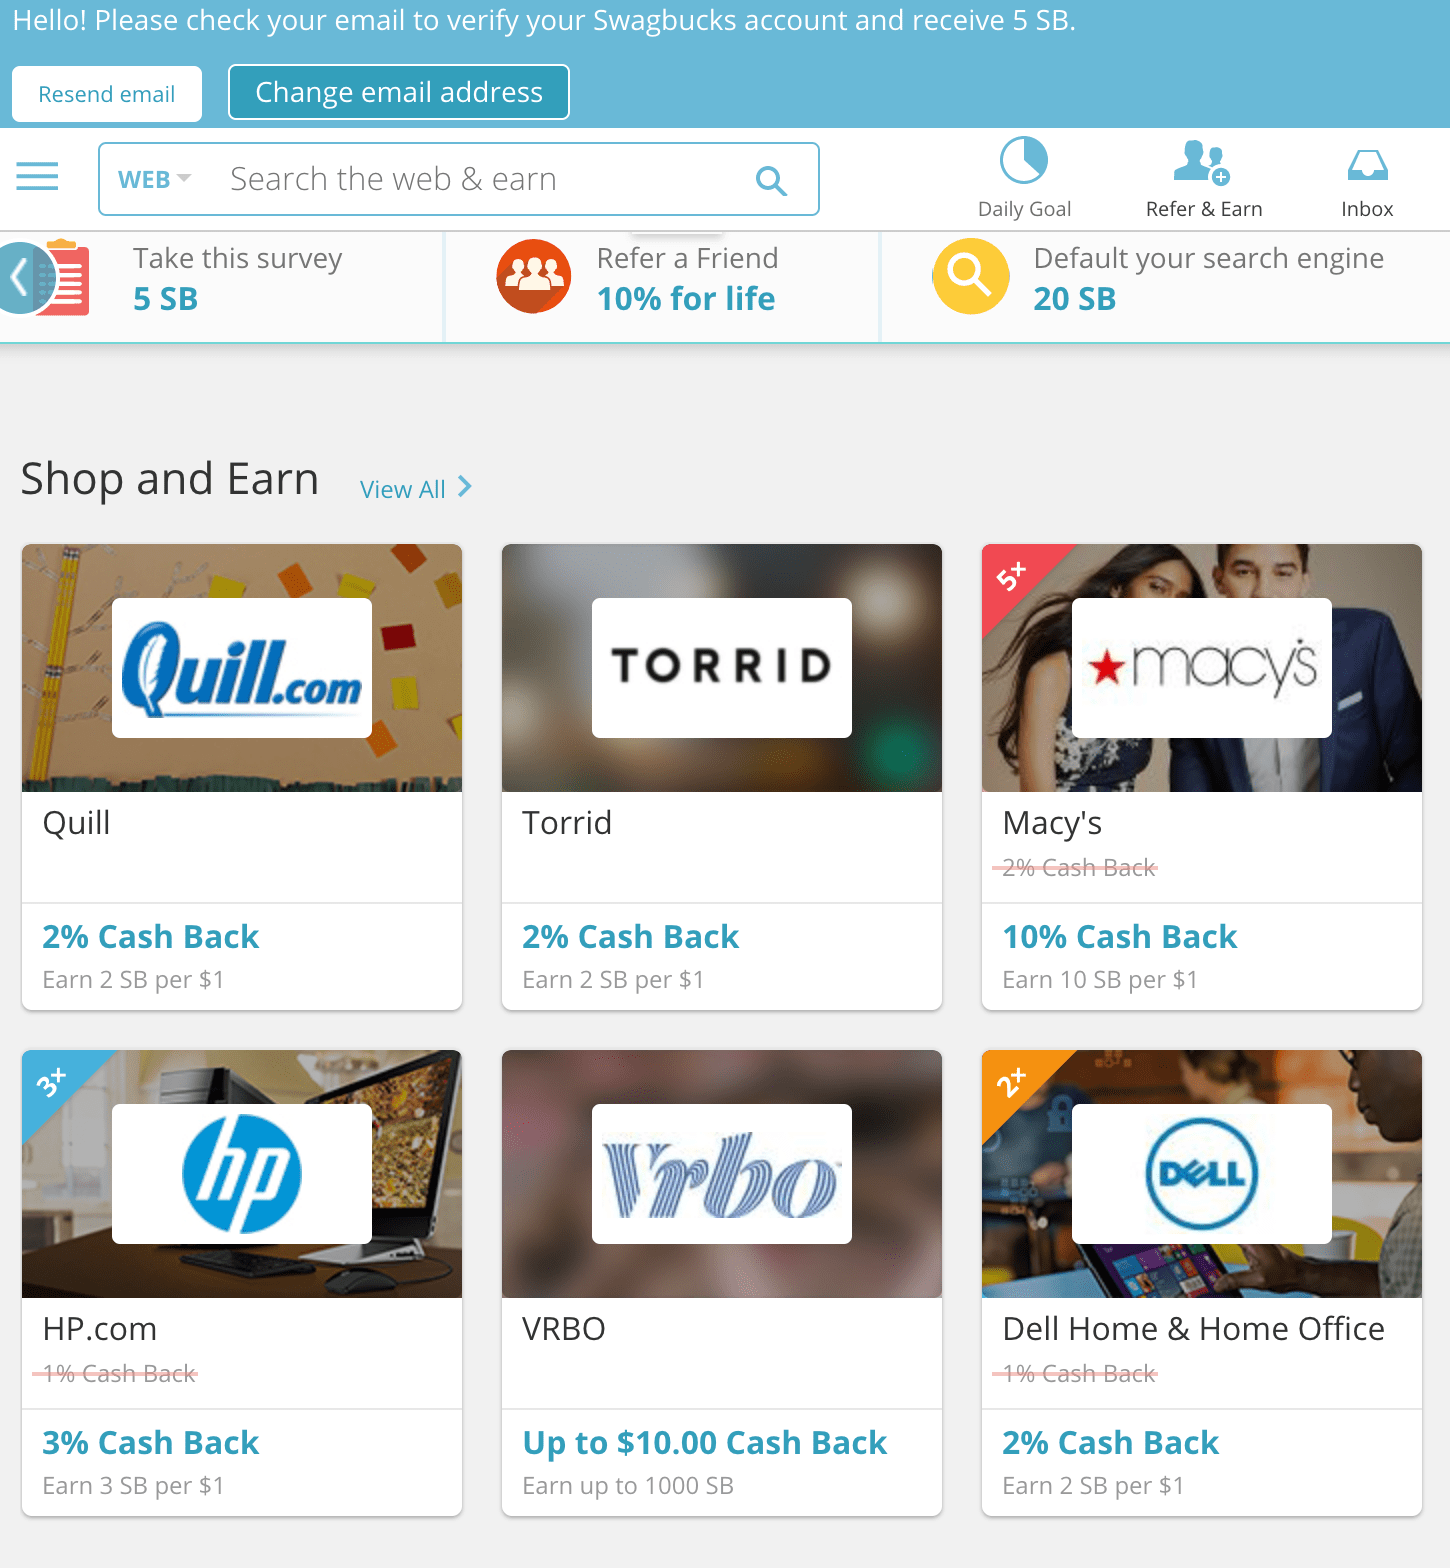The image size is (1450, 1568).
Task: Click the Refer & Earn people icon
Action: click(x=1202, y=162)
